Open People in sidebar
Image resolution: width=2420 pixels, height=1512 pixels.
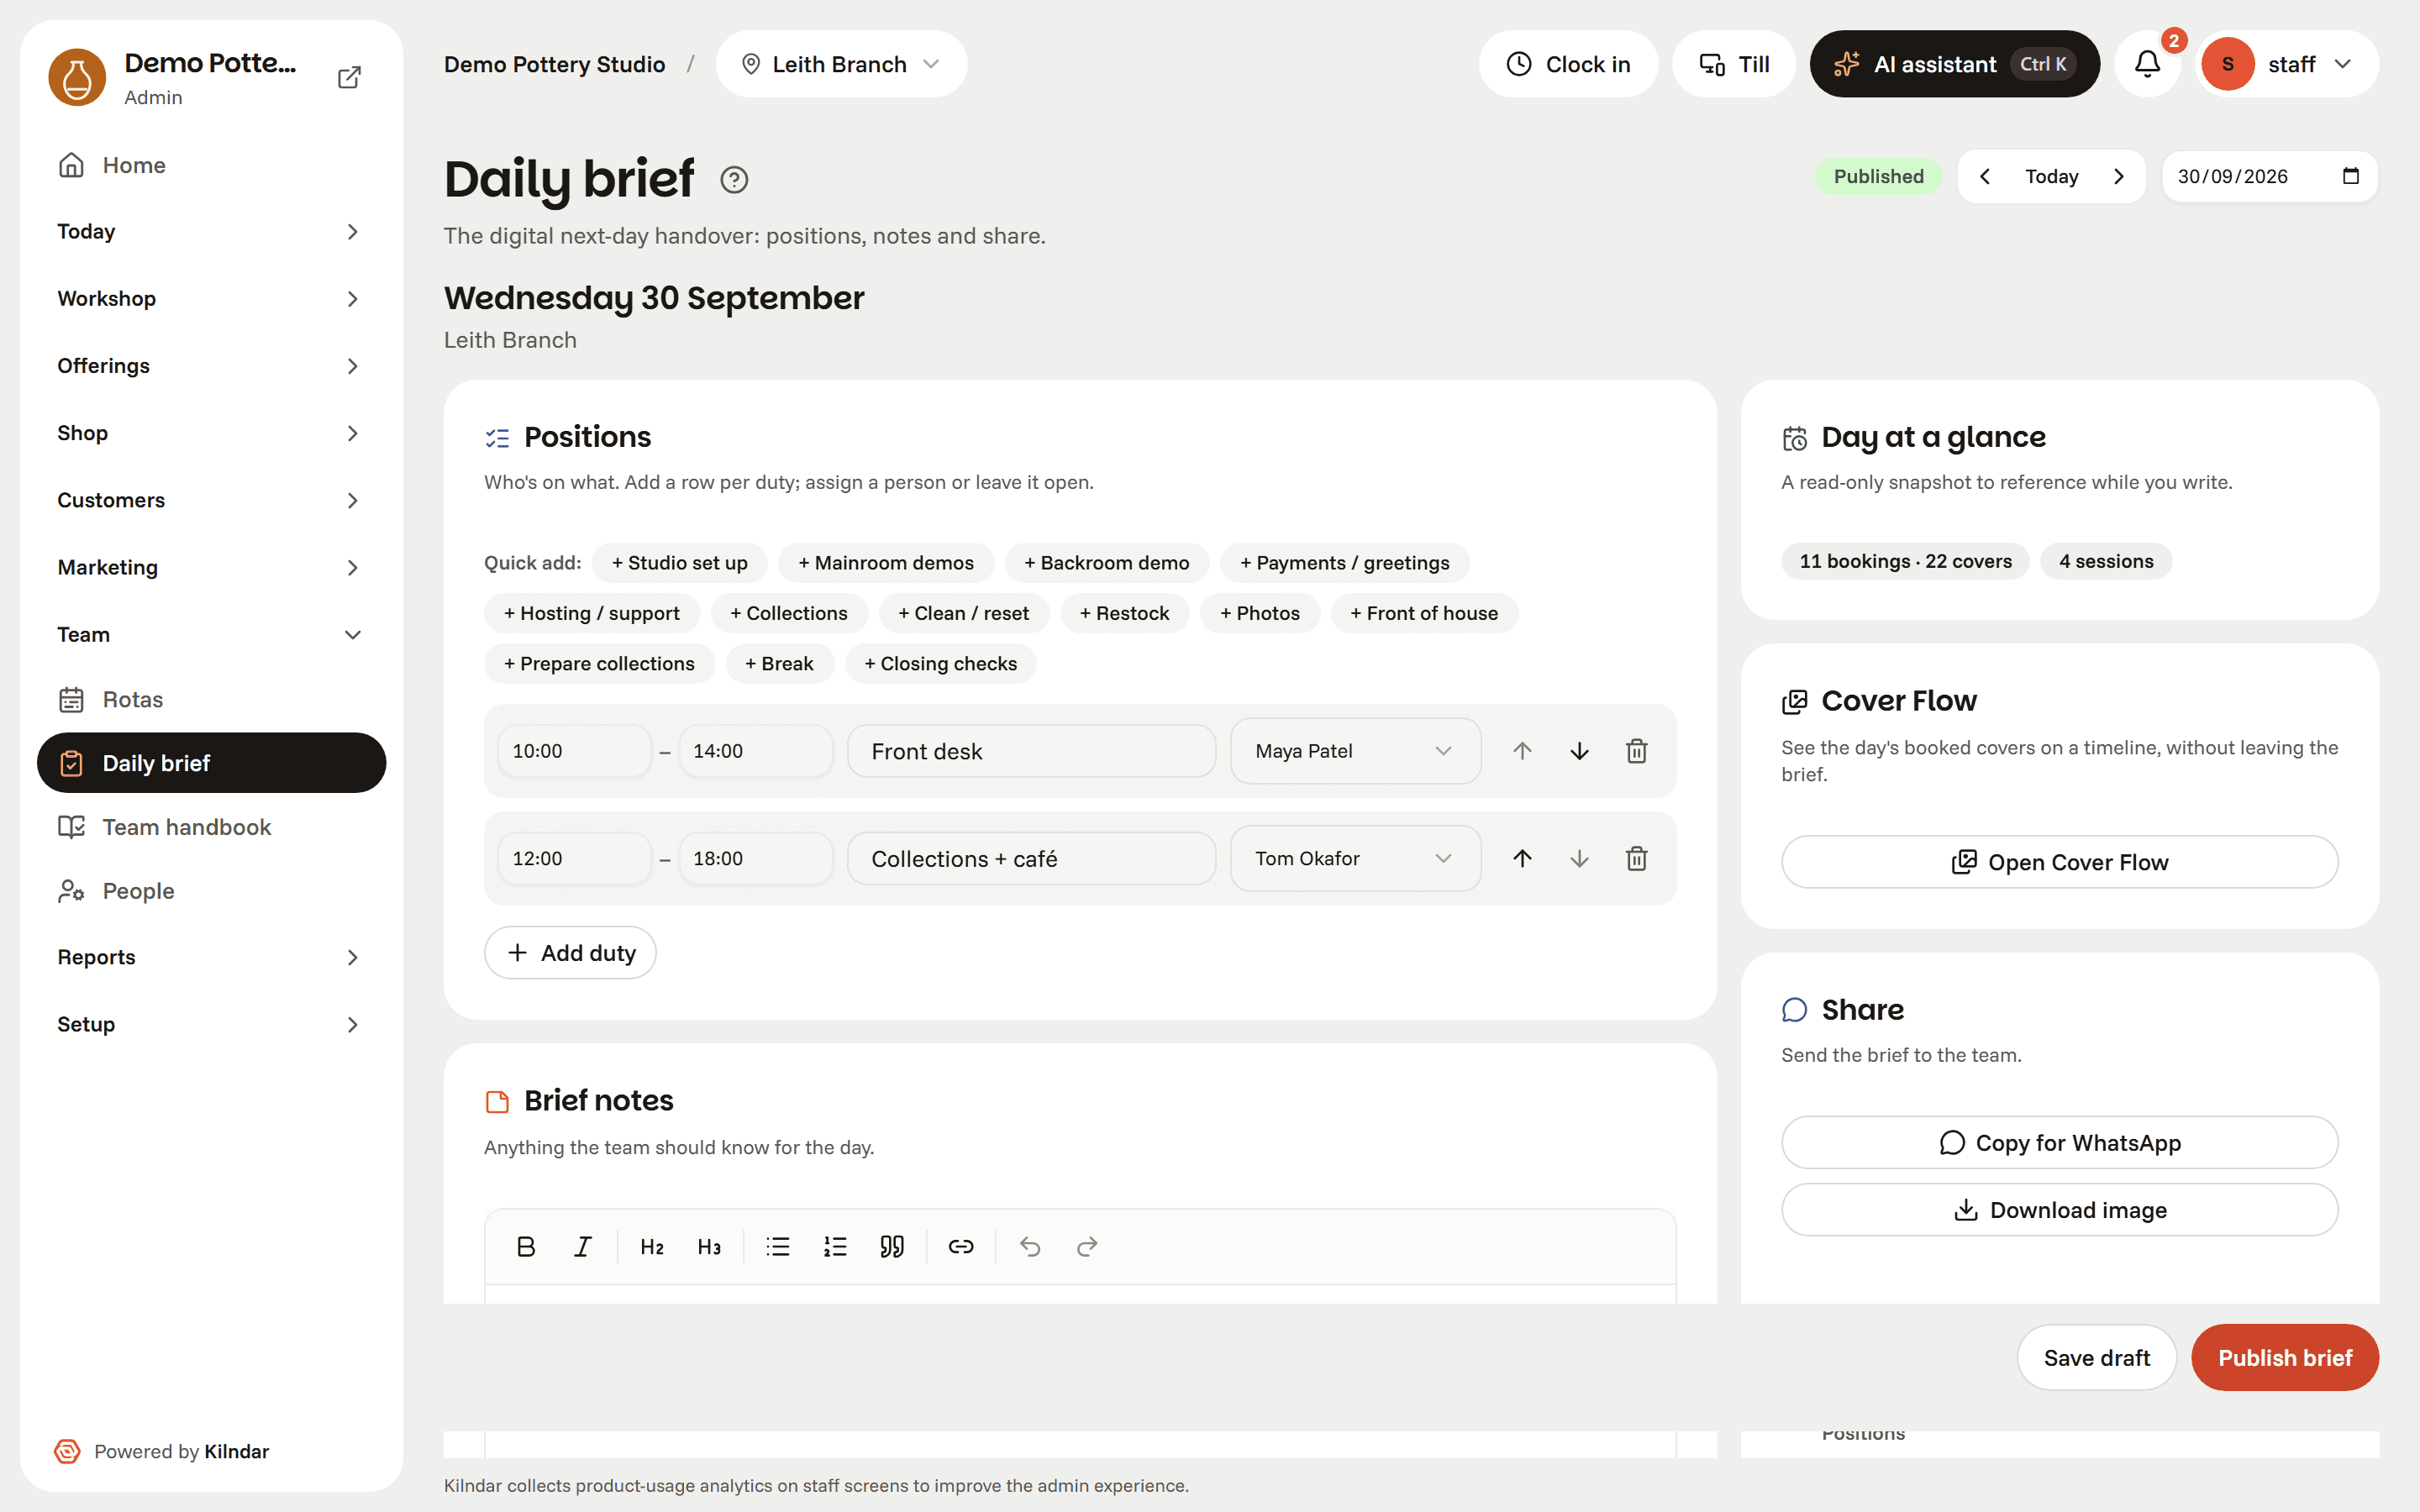[209, 891]
